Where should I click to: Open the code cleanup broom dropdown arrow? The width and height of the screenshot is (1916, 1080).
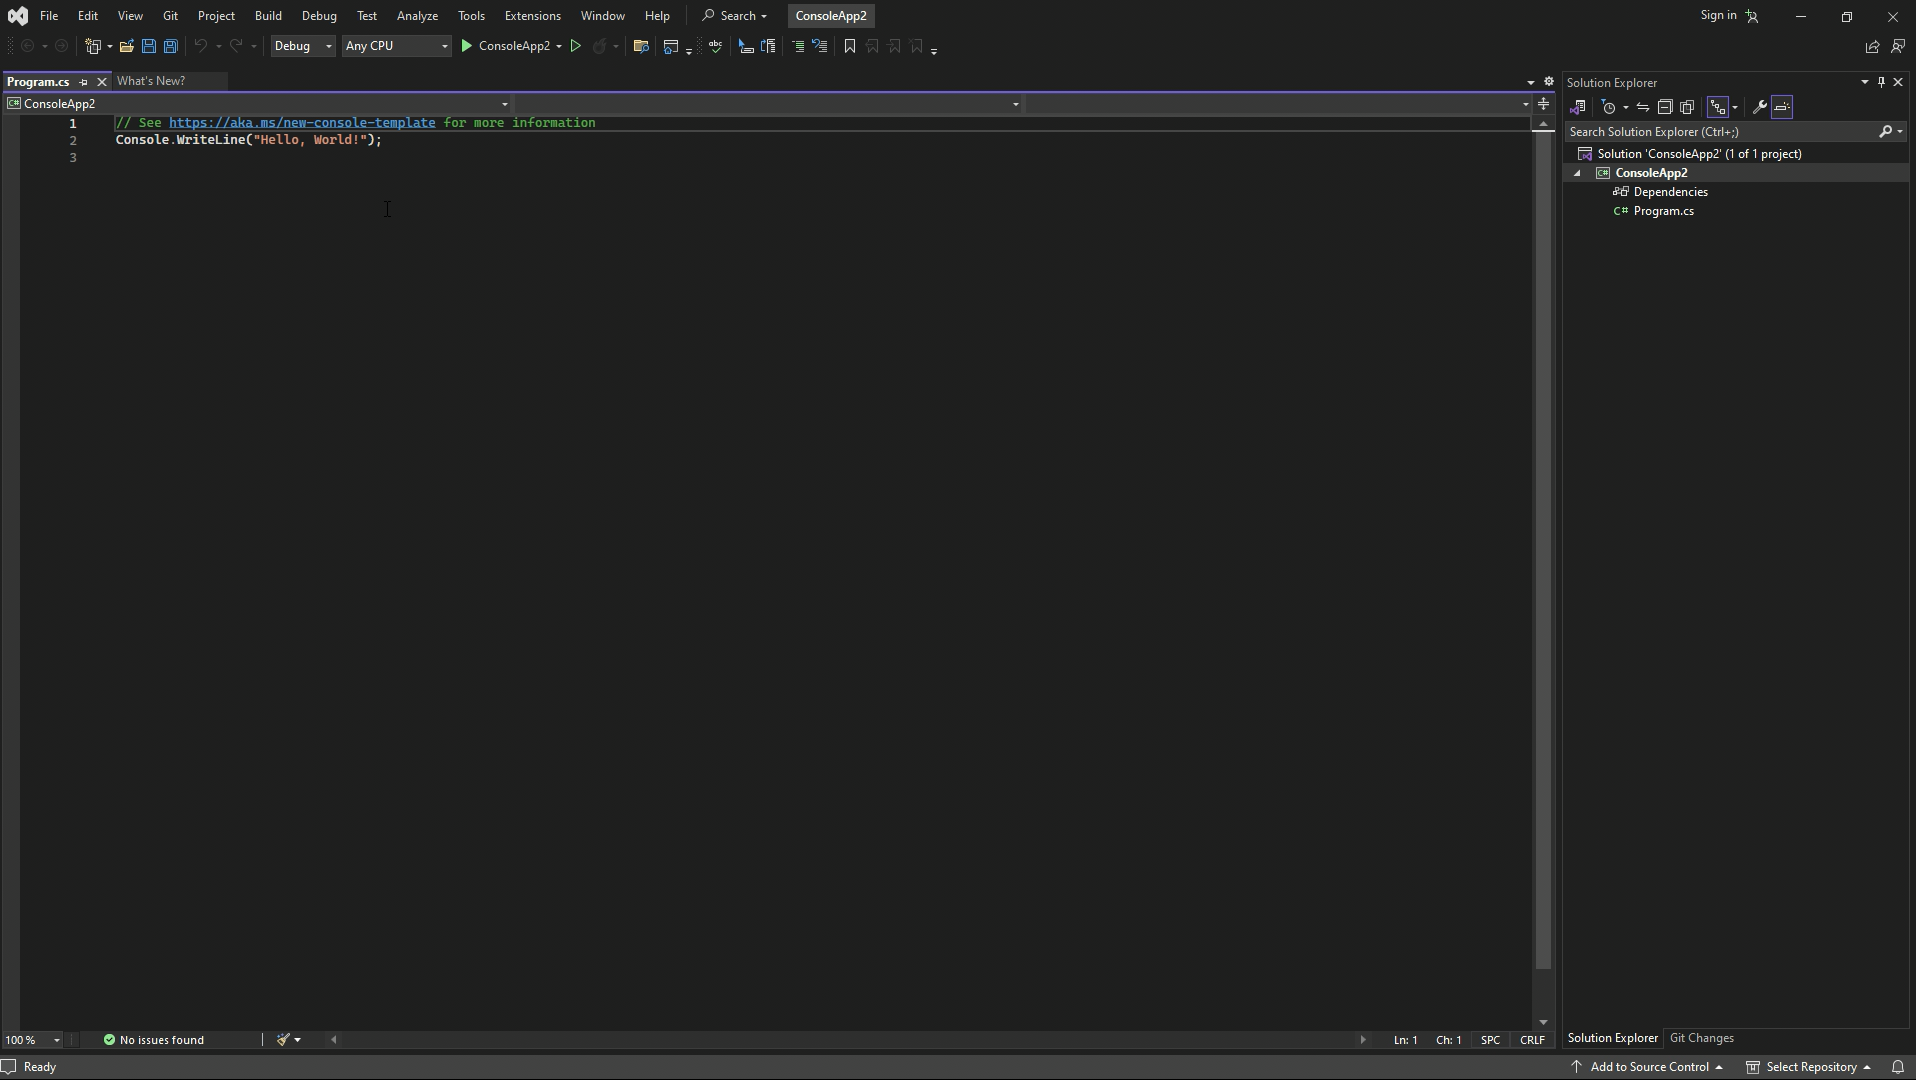coord(298,1040)
